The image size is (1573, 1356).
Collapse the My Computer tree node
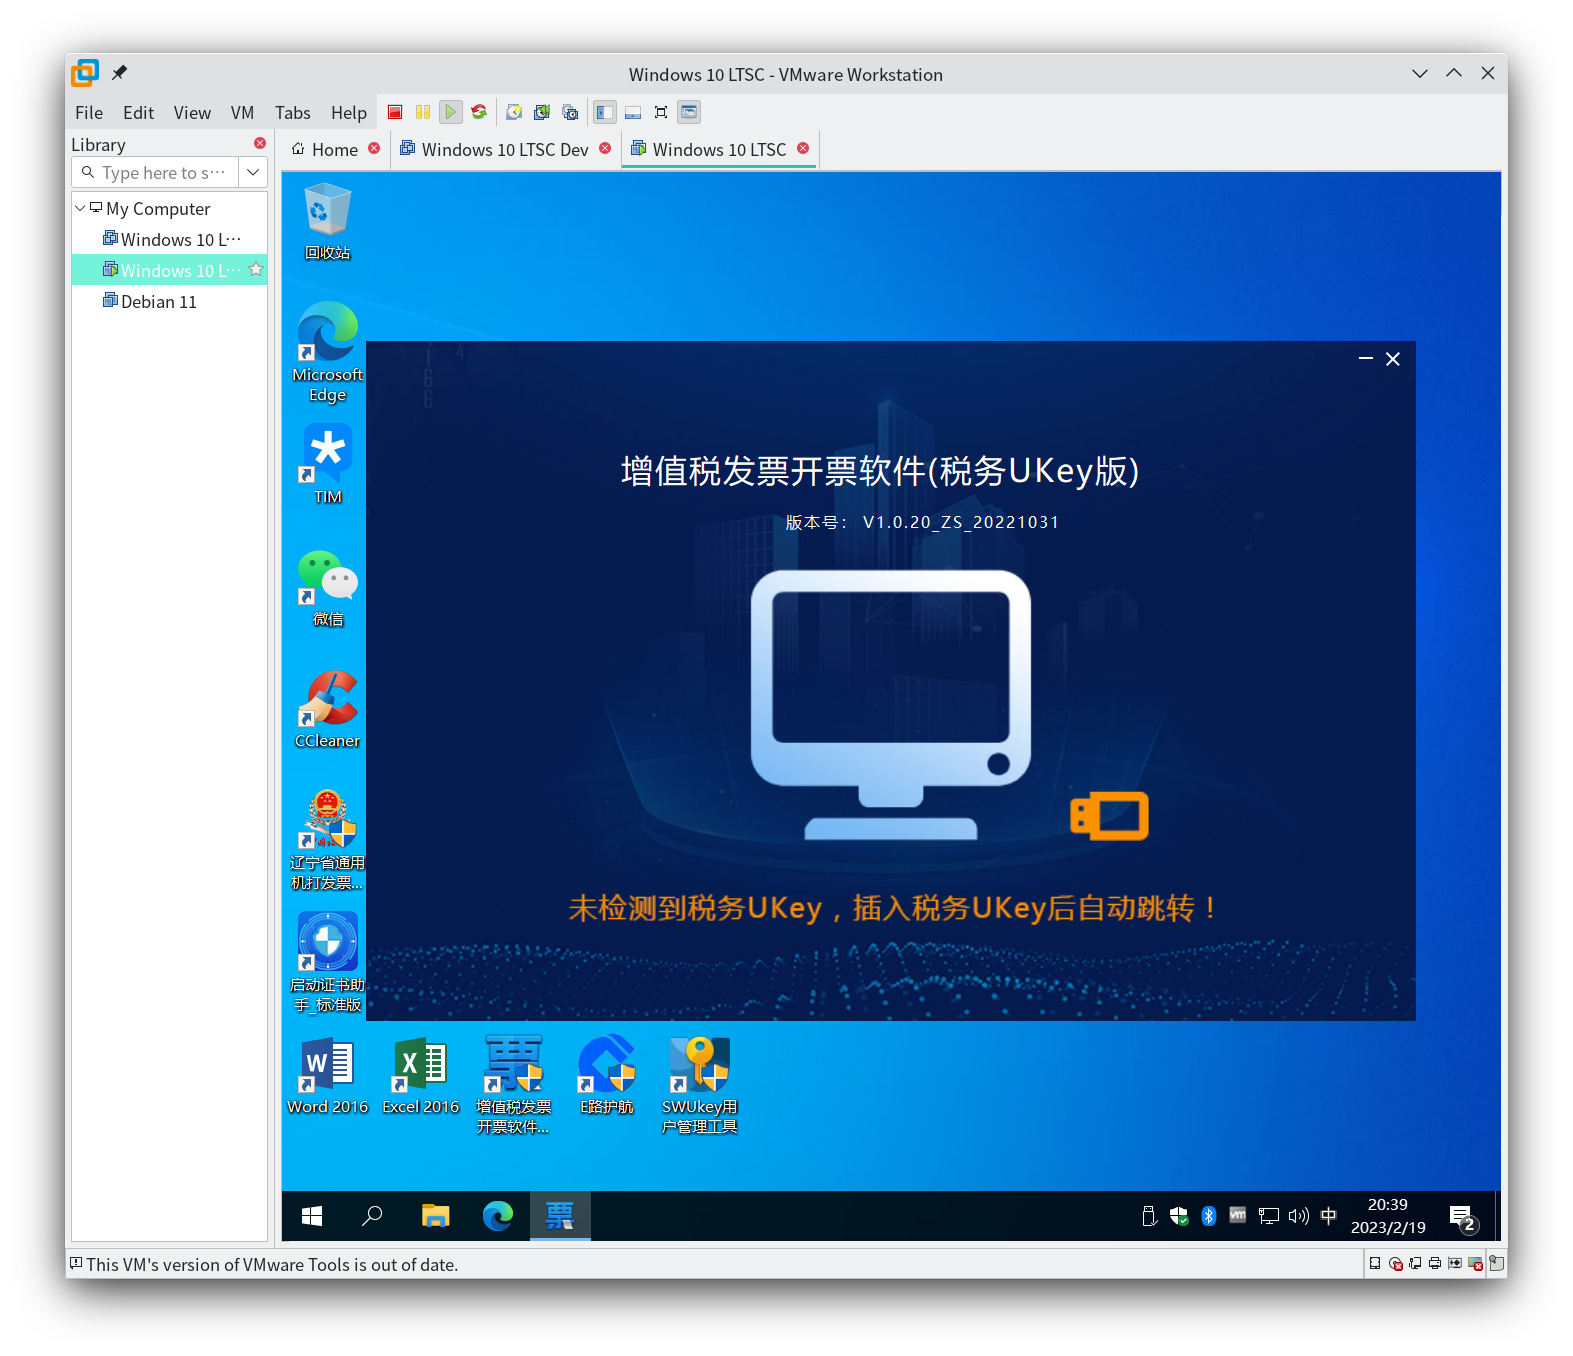point(80,208)
